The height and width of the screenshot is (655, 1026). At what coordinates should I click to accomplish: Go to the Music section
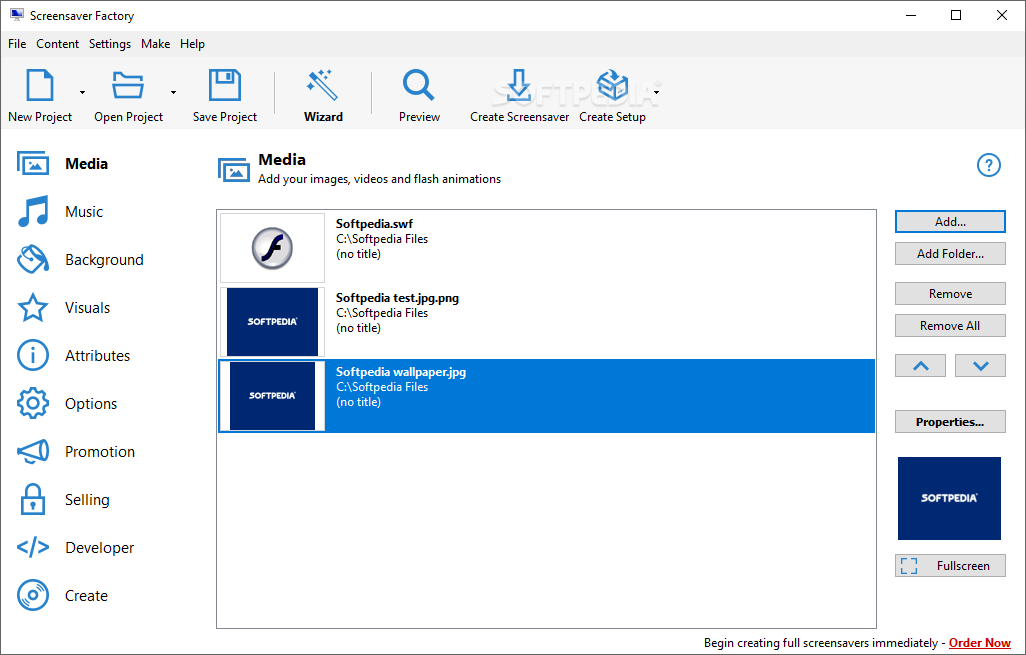point(60,211)
